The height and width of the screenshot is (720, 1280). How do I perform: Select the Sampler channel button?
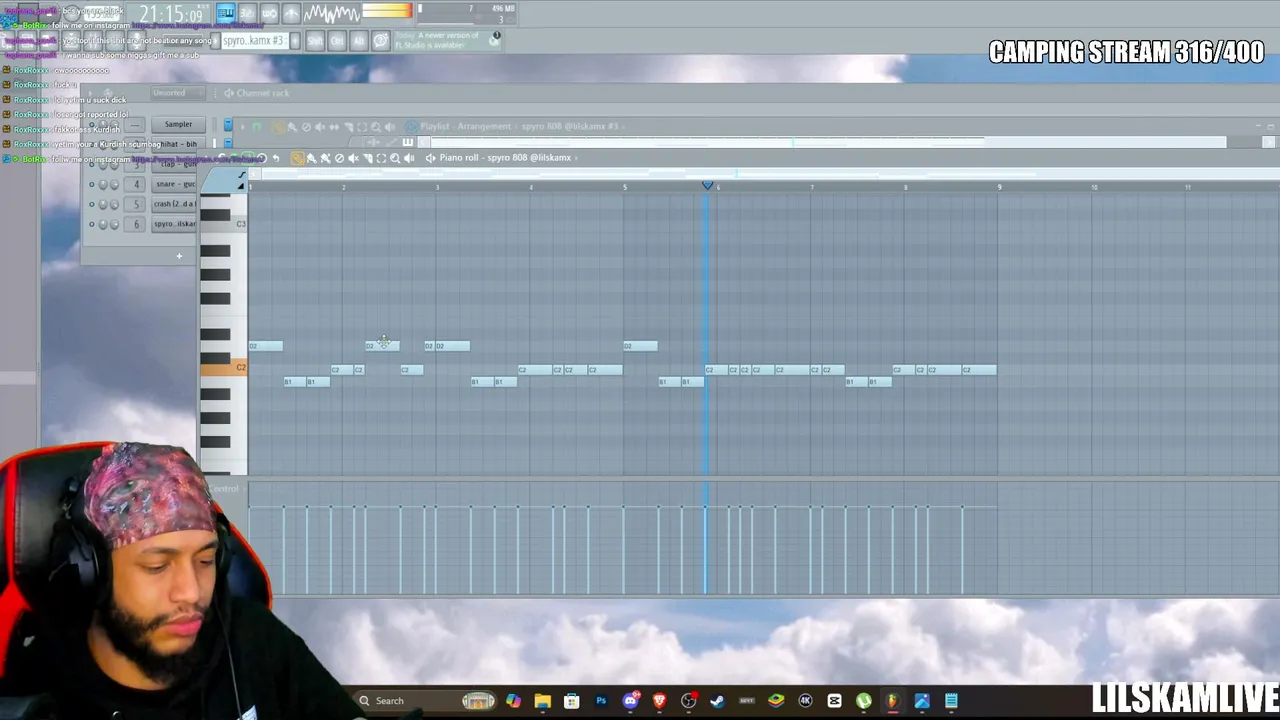click(178, 124)
